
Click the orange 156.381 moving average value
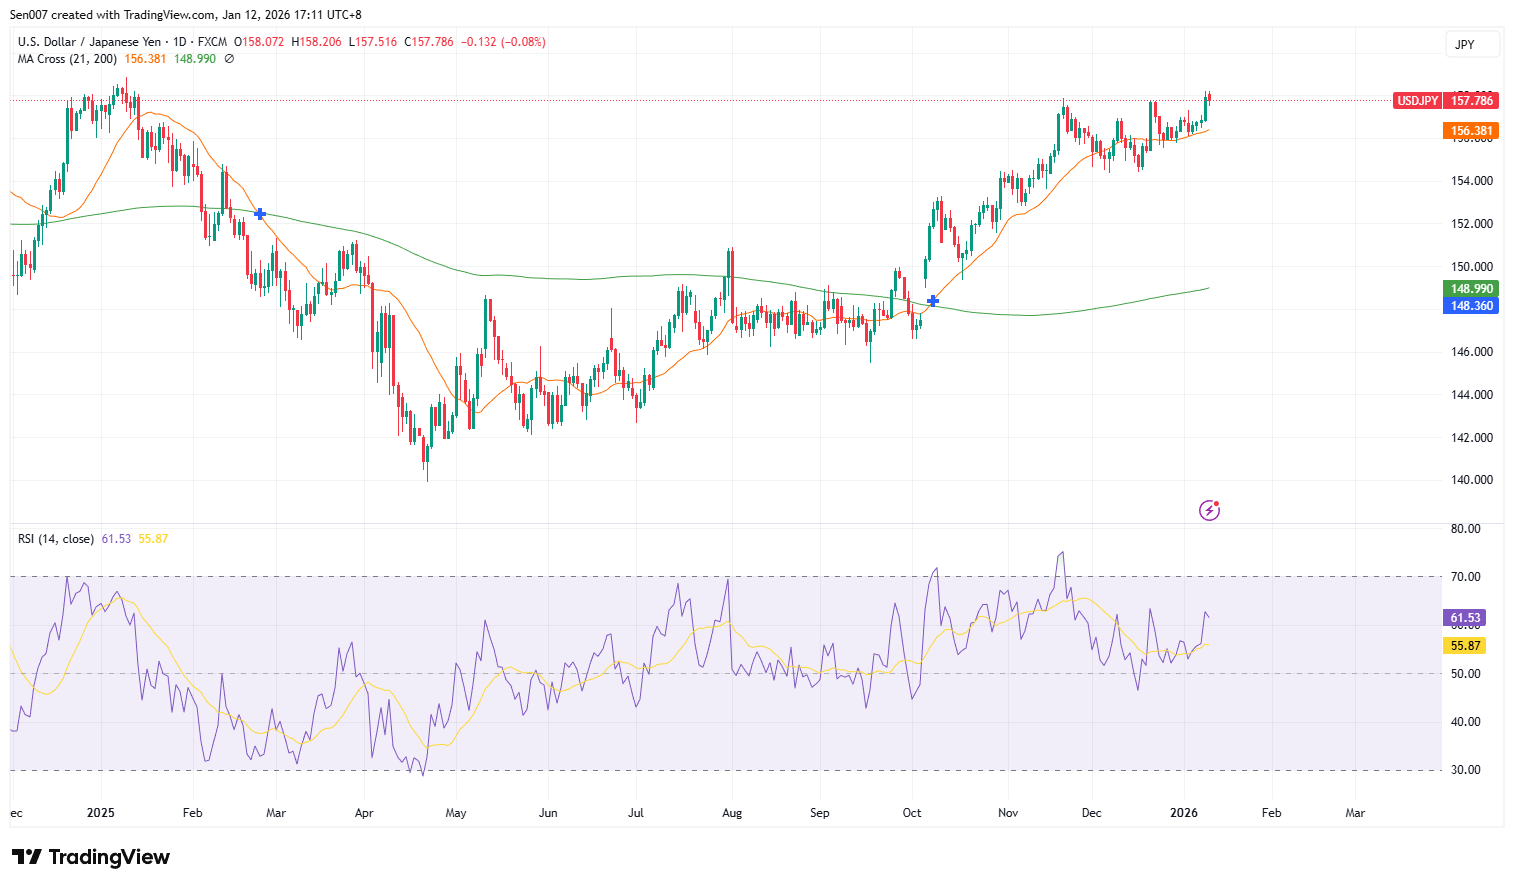1471,130
